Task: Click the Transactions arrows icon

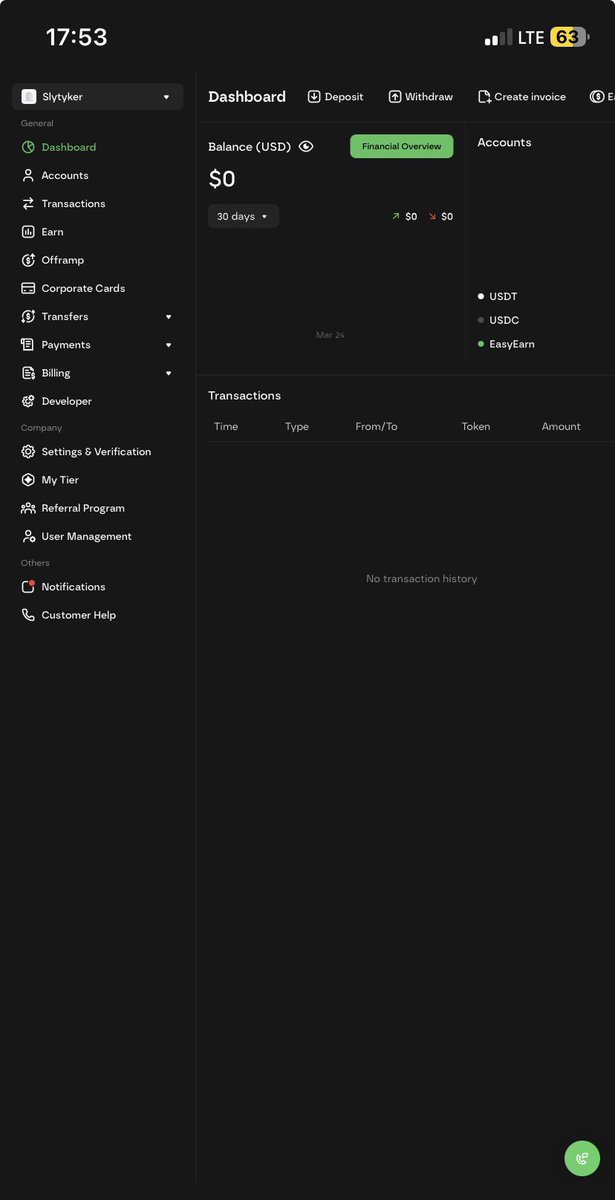Action: tap(28, 203)
